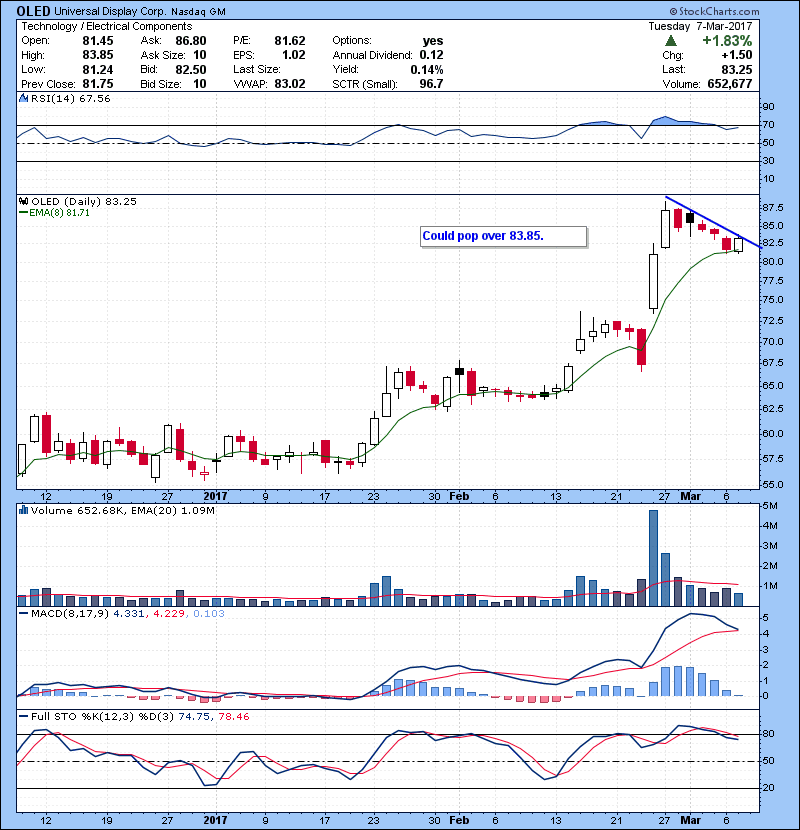Click the Volume value 652,677
Image resolution: width=800 pixels, height=830 pixels.
click(730, 84)
